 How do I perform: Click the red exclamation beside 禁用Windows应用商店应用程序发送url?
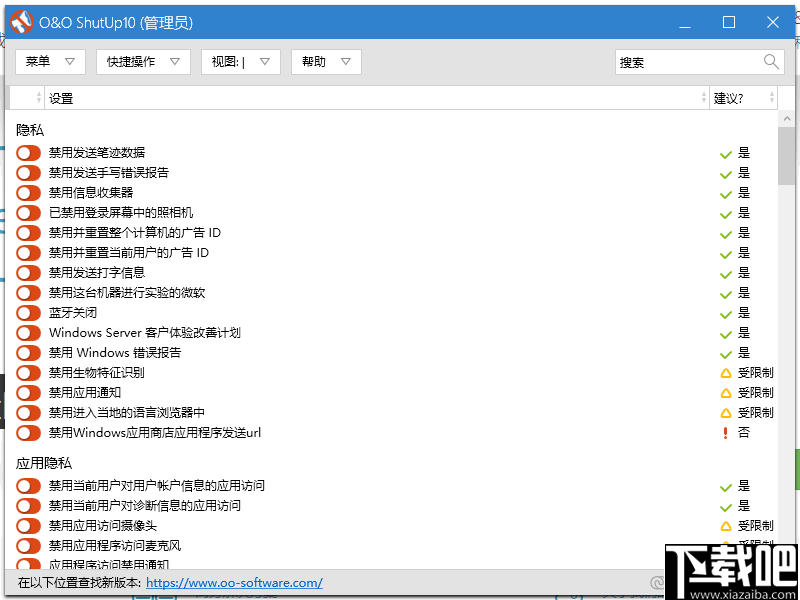[x=723, y=432]
